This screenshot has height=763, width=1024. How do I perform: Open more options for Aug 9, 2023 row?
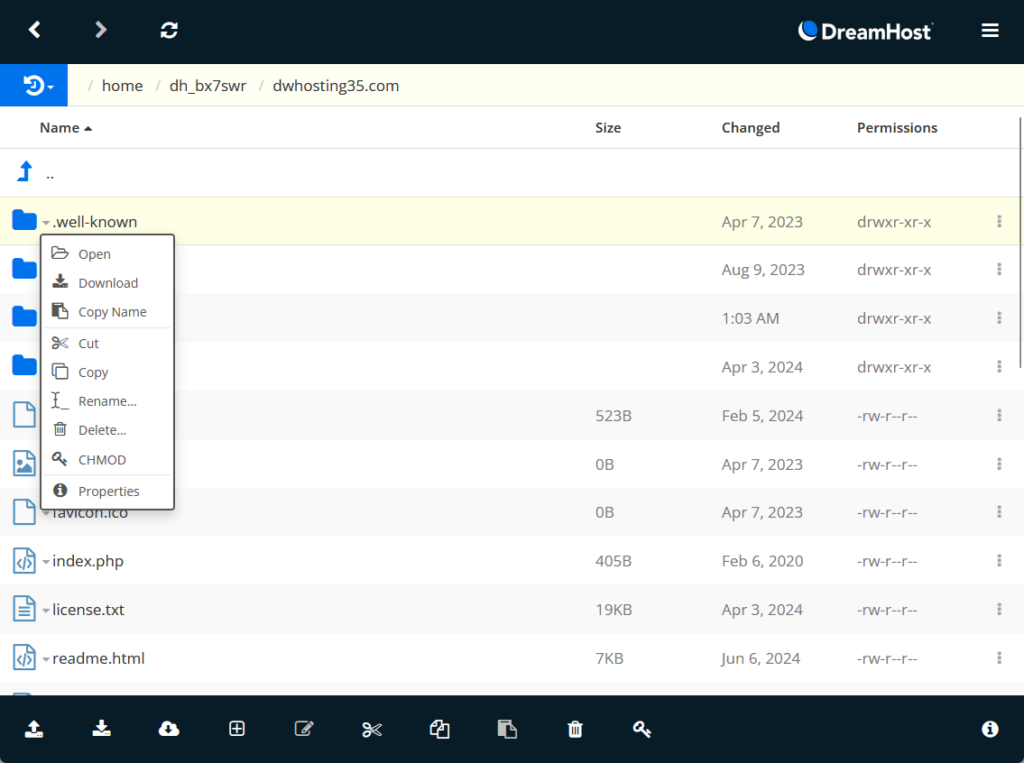click(999, 269)
